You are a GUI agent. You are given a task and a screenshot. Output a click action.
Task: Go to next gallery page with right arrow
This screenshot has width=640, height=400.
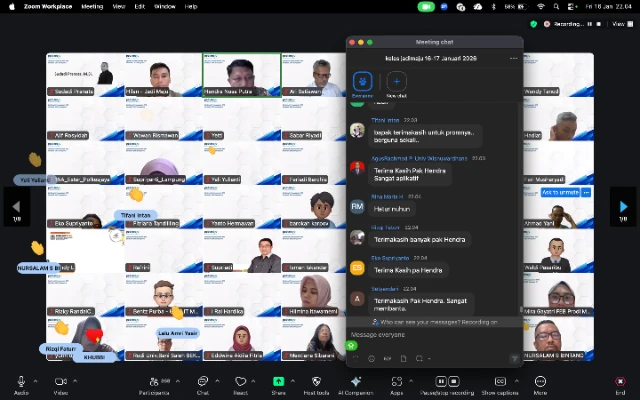pos(623,207)
